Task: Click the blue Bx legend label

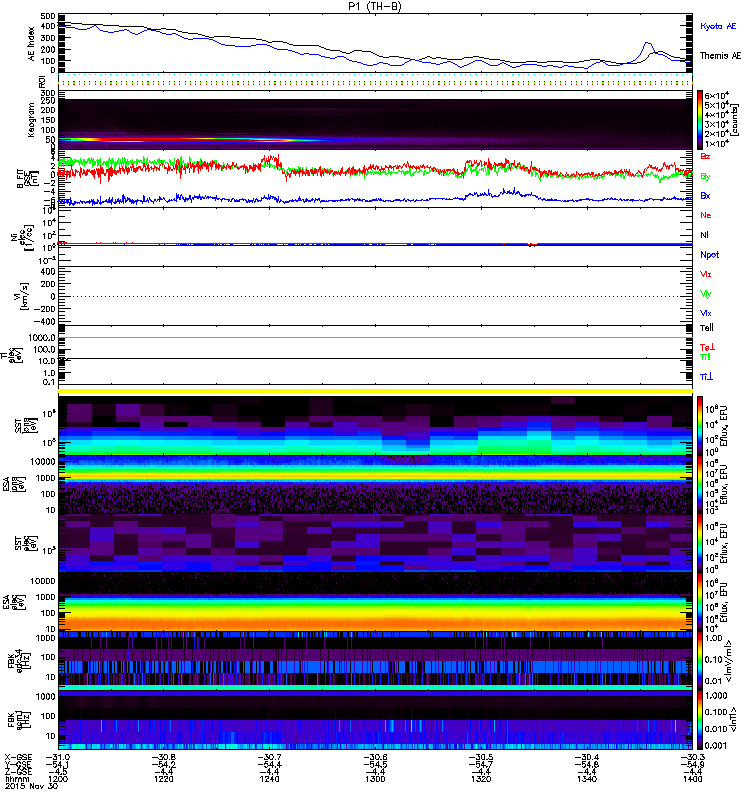Action: coord(706,196)
